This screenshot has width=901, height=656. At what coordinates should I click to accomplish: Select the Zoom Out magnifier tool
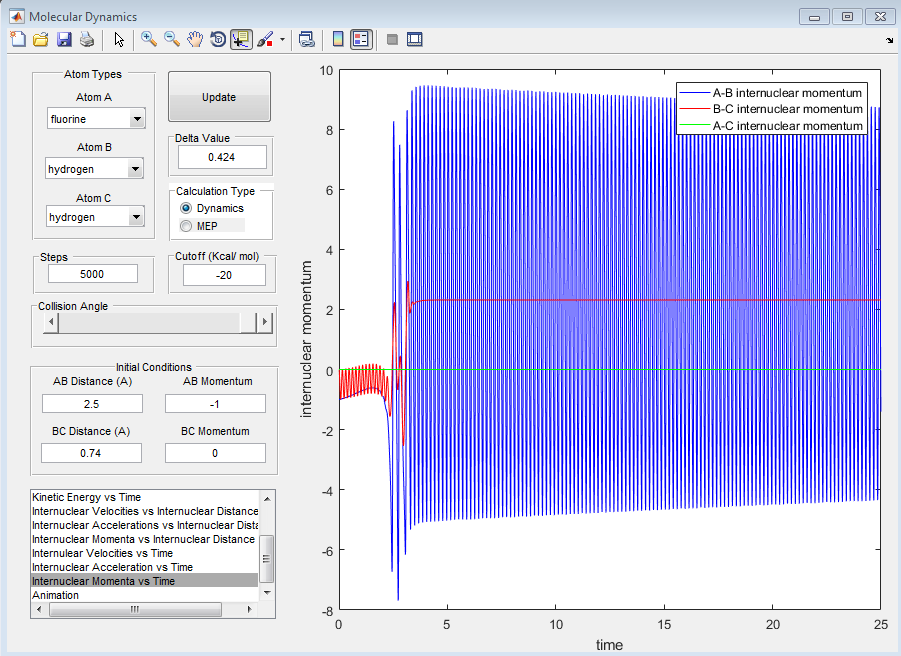[172, 39]
